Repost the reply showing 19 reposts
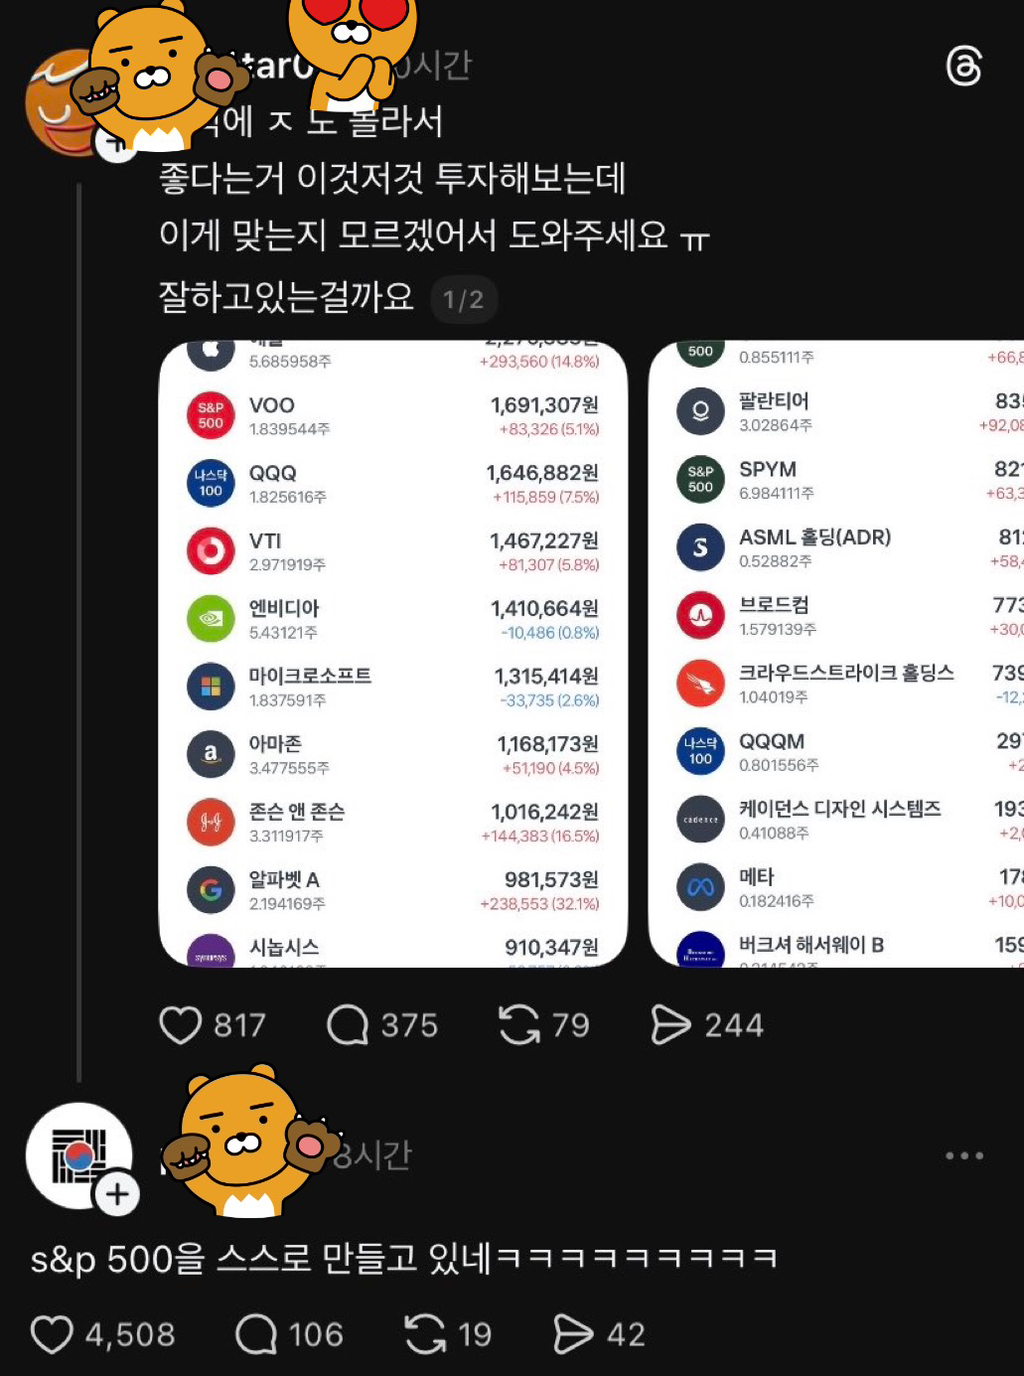Screen dimensions: 1024x1376 pyautogui.click(x=426, y=1334)
